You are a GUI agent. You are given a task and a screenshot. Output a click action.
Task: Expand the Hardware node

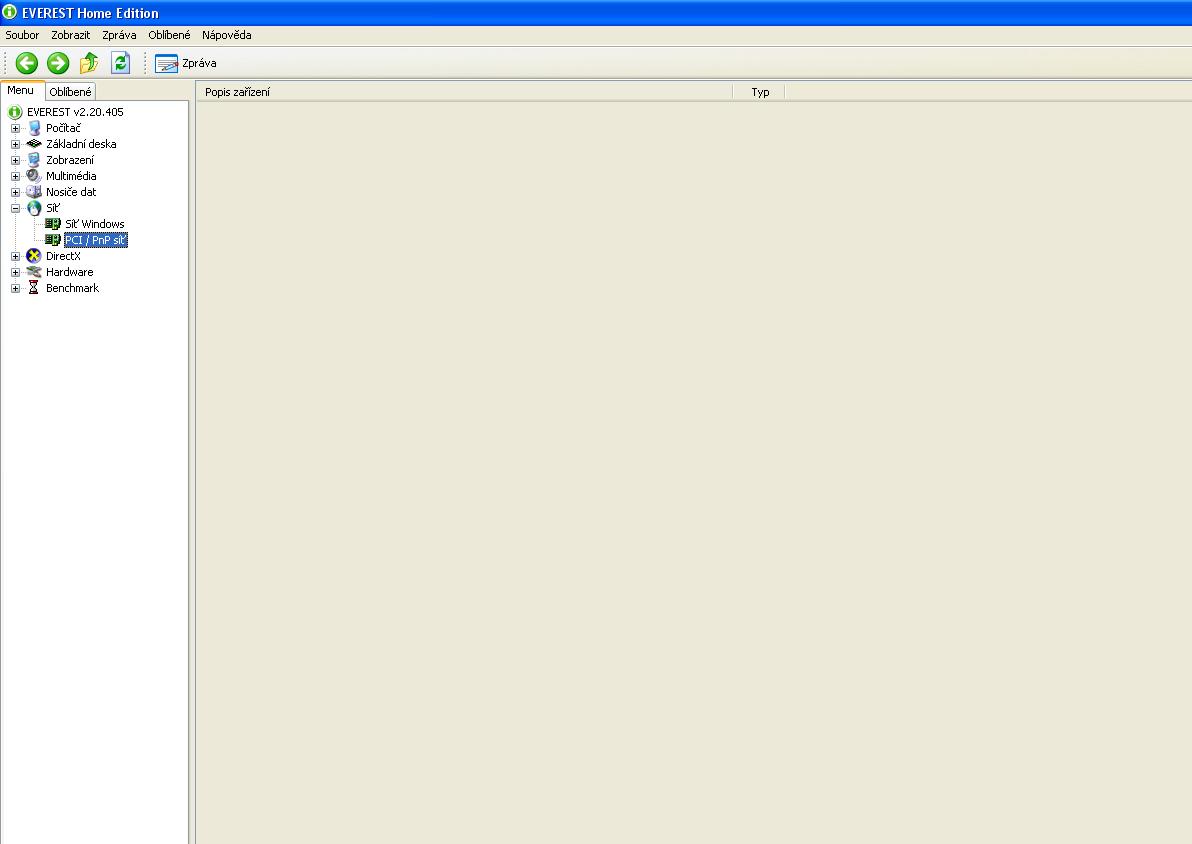[x=15, y=272]
